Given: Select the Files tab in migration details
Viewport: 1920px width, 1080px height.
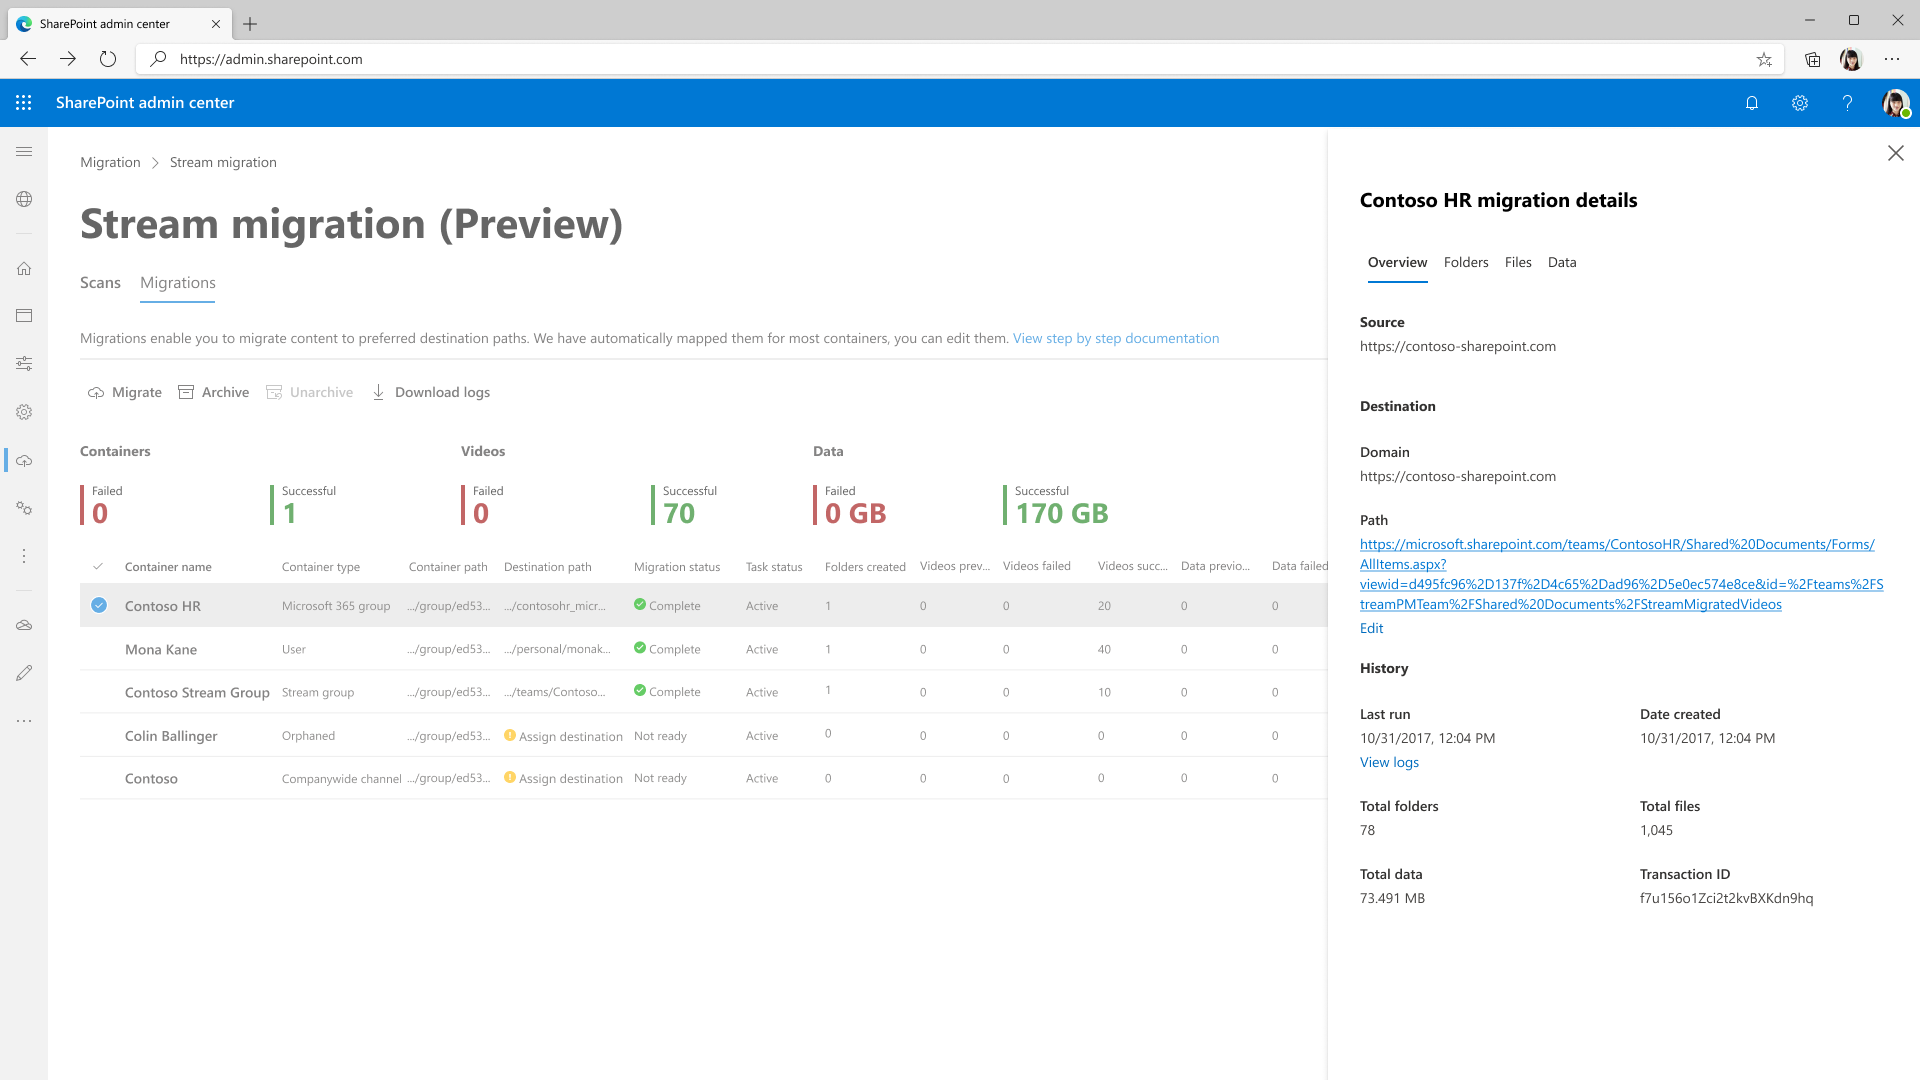Looking at the screenshot, I should tap(1518, 261).
